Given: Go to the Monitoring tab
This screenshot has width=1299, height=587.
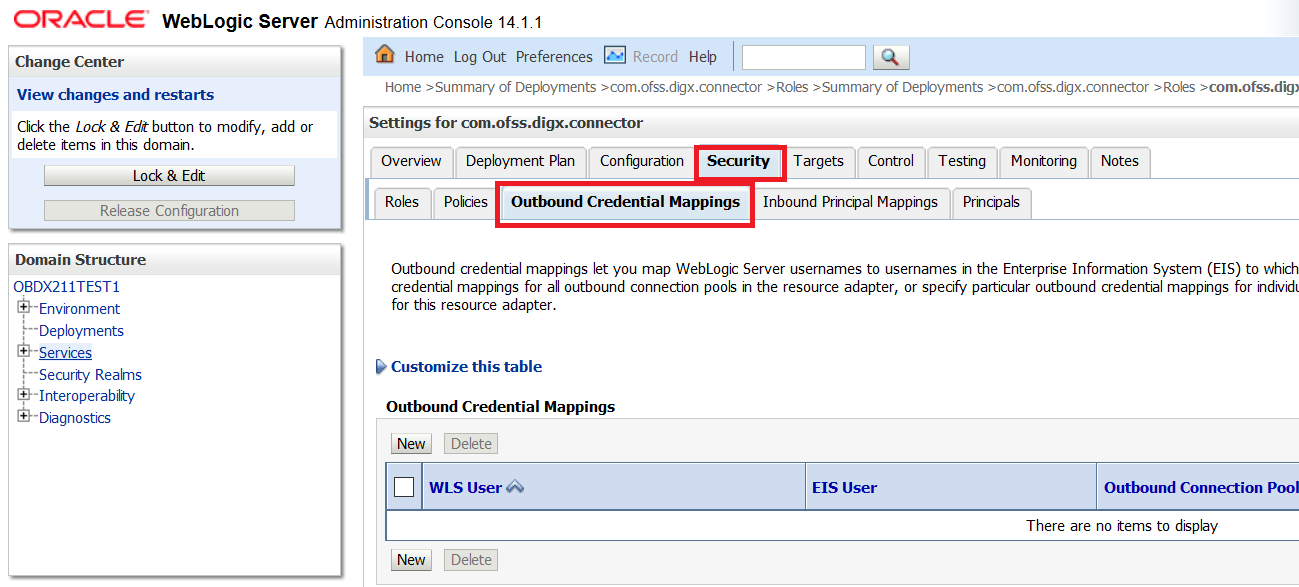Looking at the screenshot, I should tap(1044, 161).
